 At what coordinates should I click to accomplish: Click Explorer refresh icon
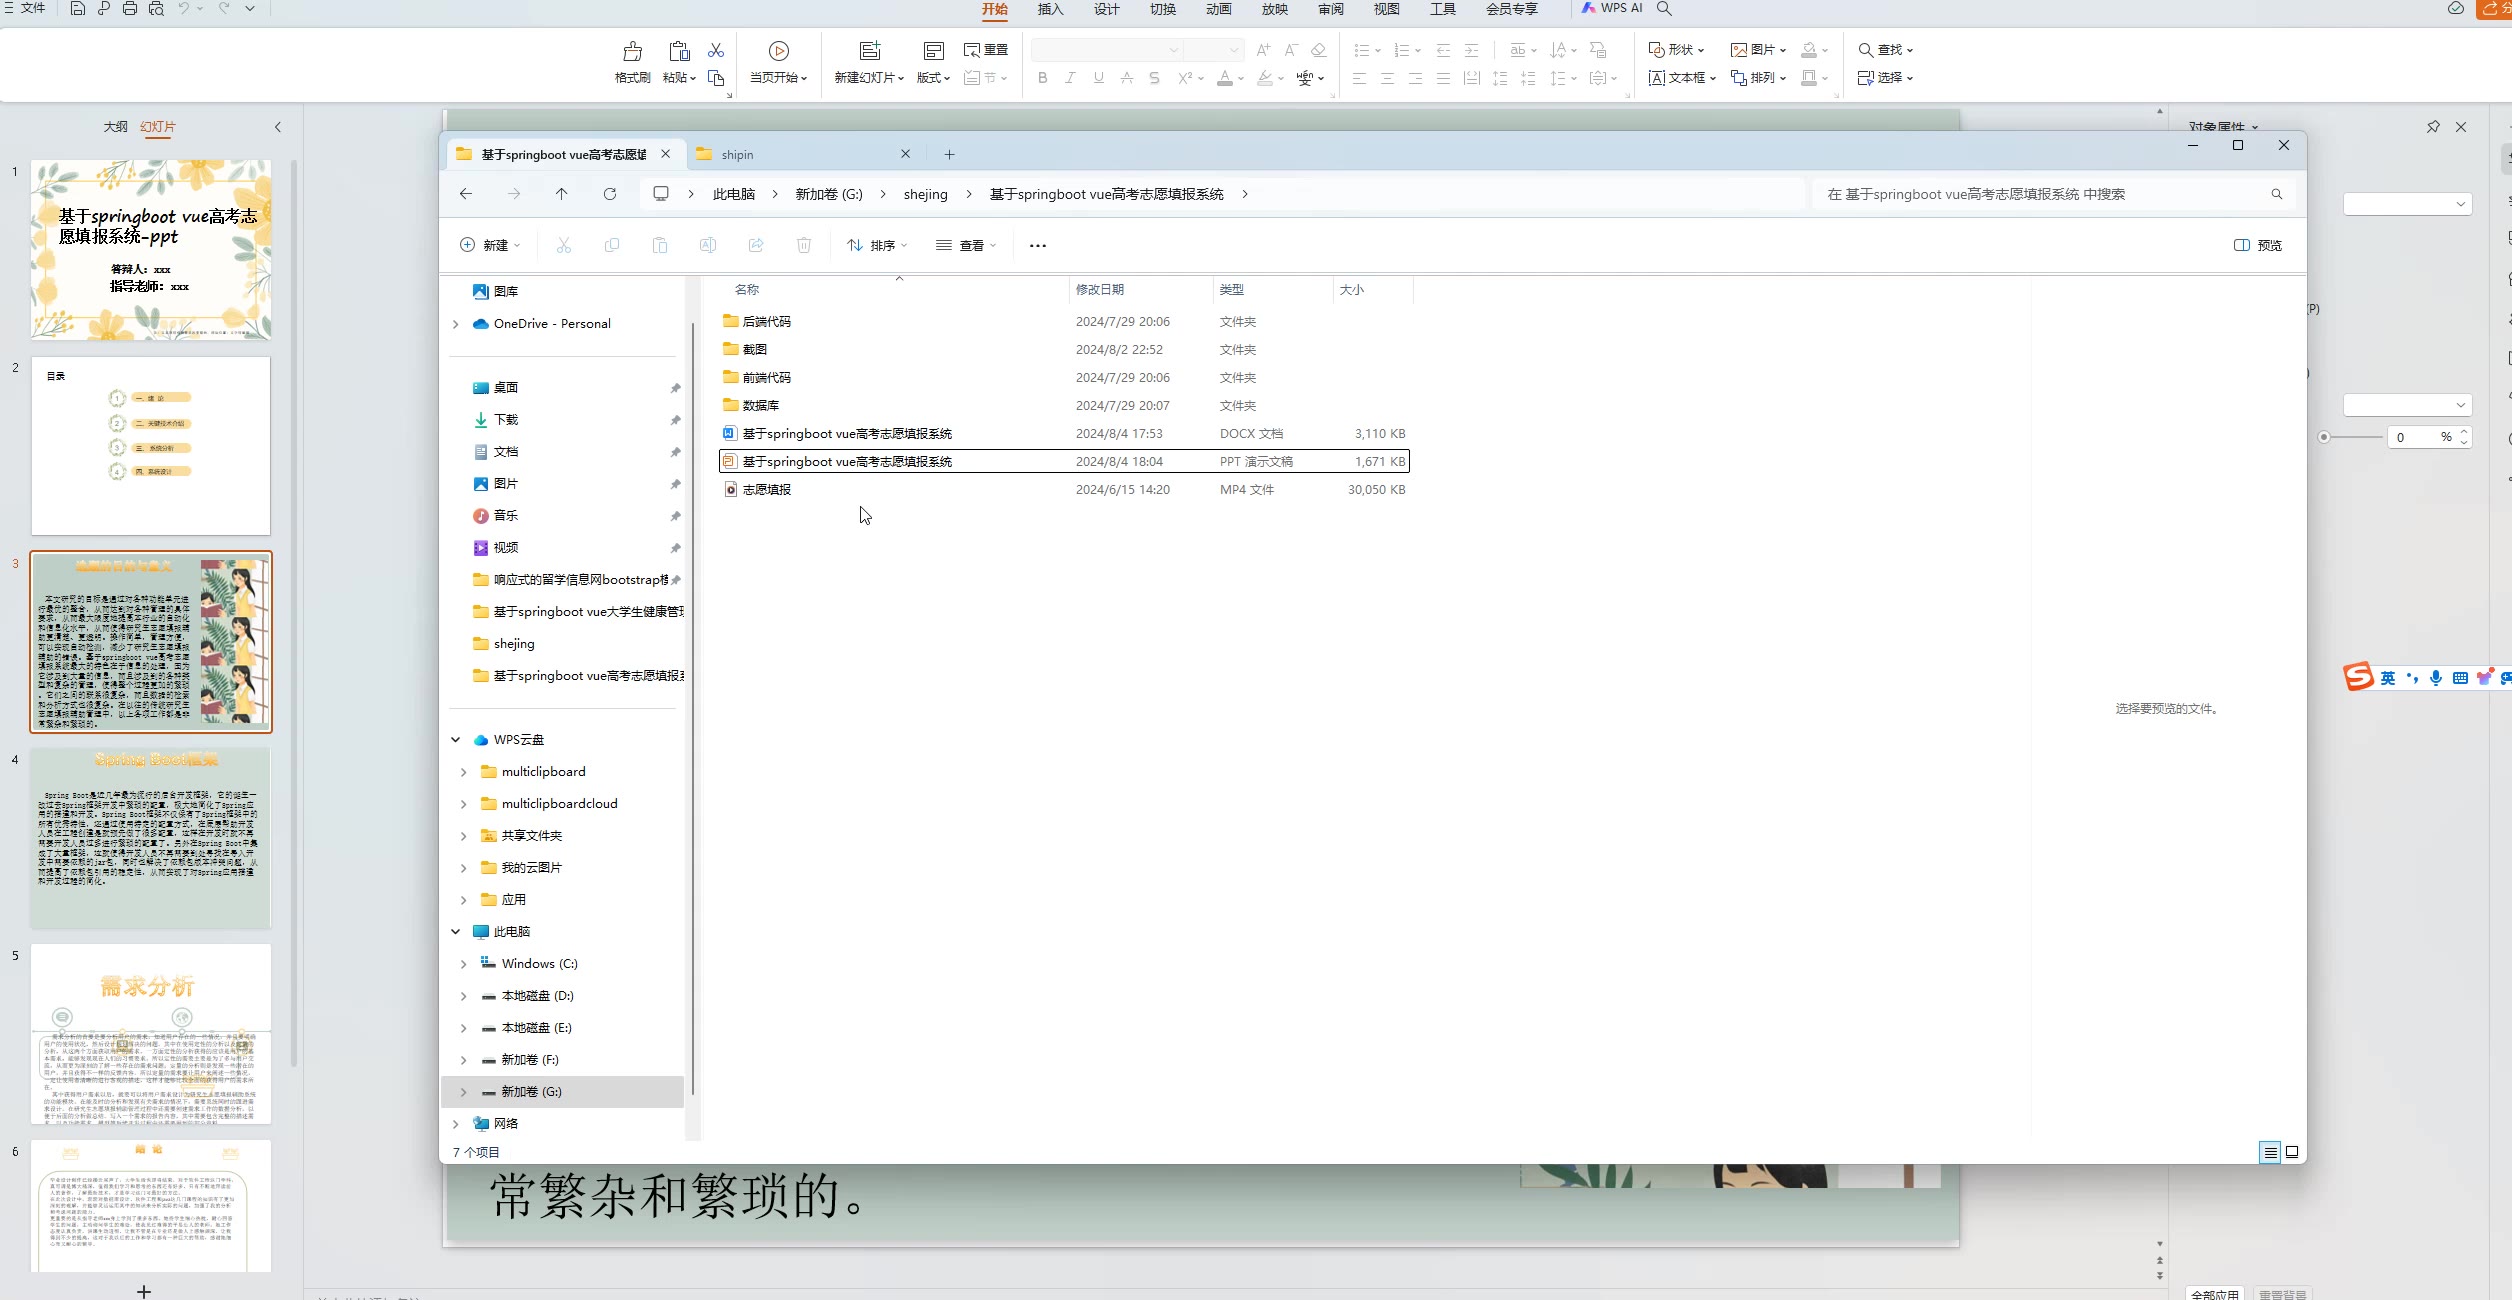click(x=610, y=194)
